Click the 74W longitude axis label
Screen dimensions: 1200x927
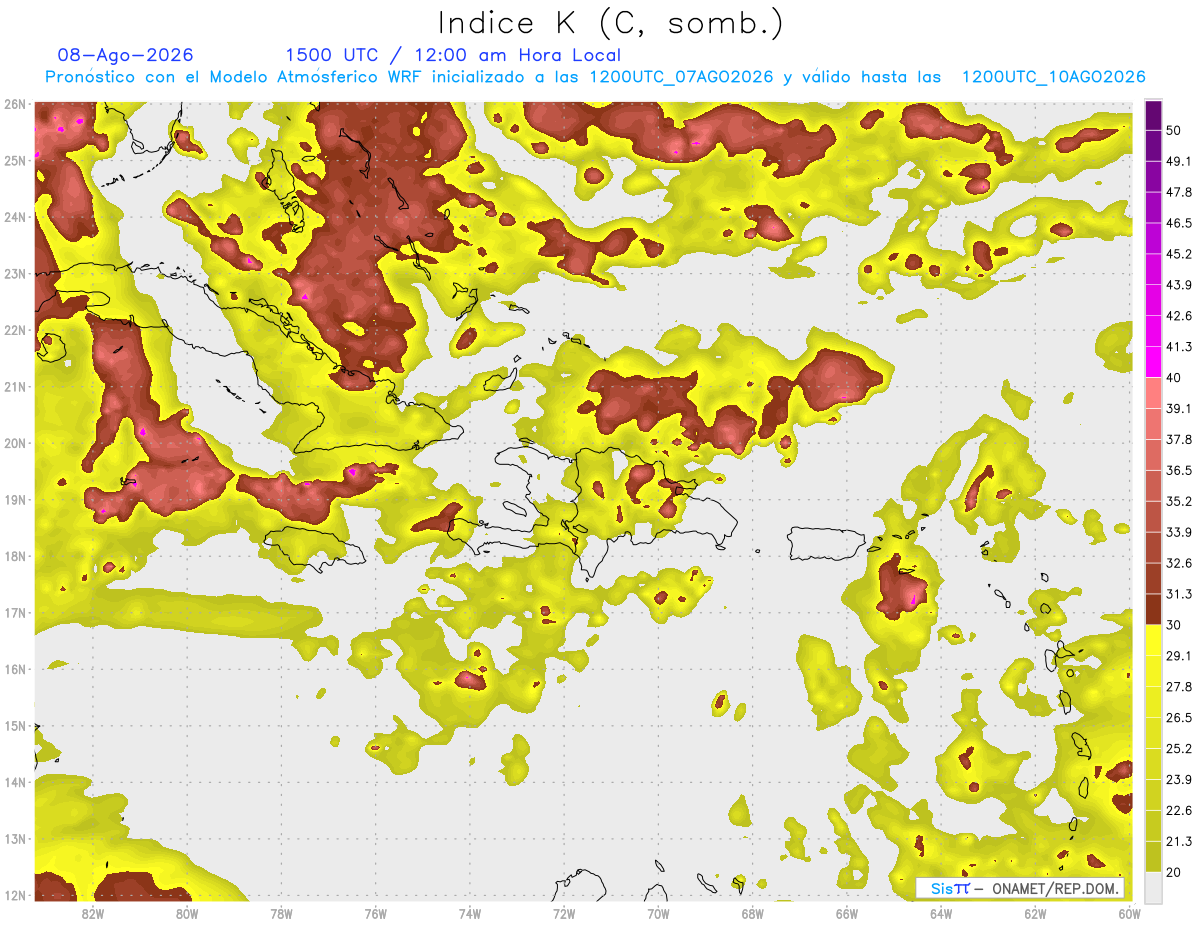tap(469, 913)
